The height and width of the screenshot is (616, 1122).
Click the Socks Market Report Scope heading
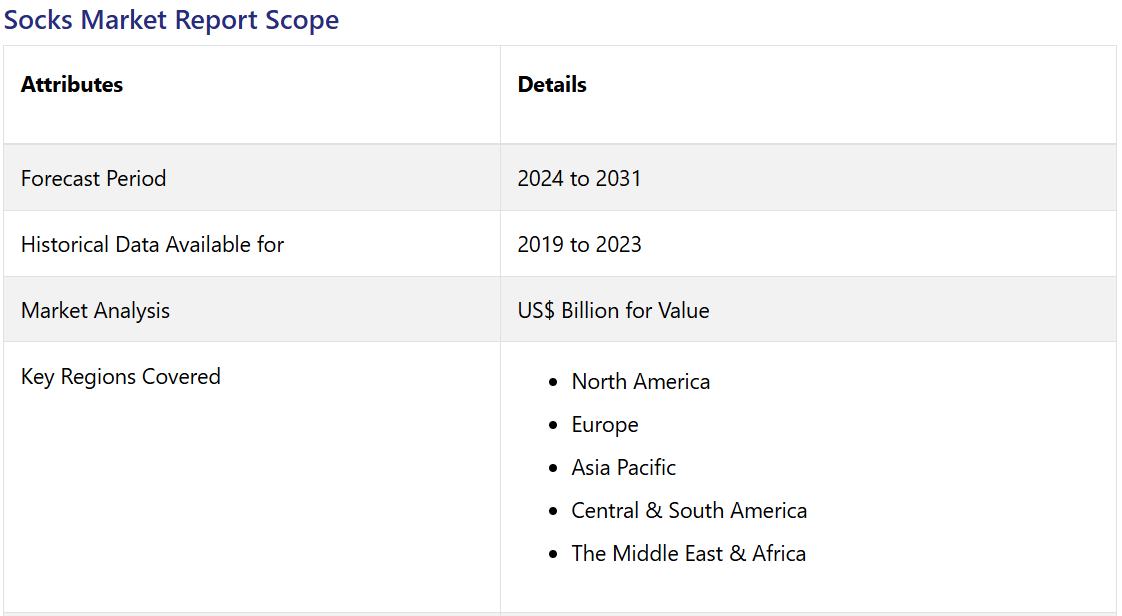pyautogui.click(x=171, y=20)
